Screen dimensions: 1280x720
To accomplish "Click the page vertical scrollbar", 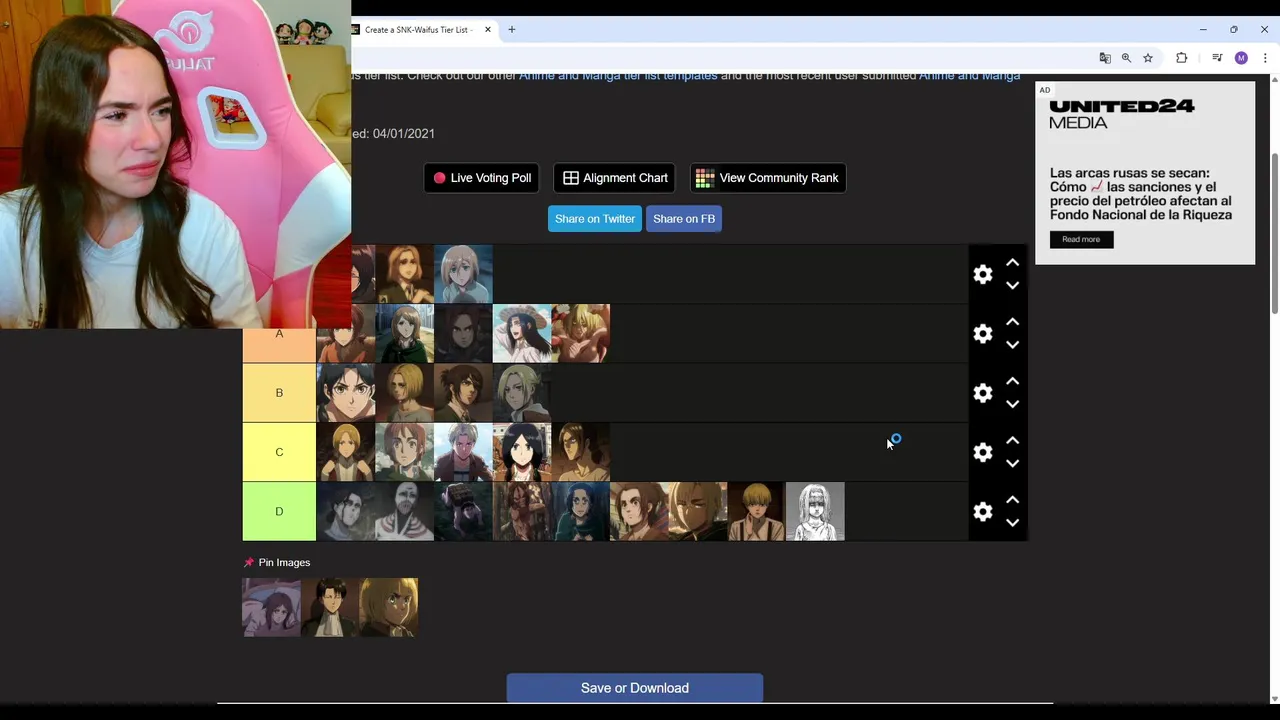I will (1274, 235).
